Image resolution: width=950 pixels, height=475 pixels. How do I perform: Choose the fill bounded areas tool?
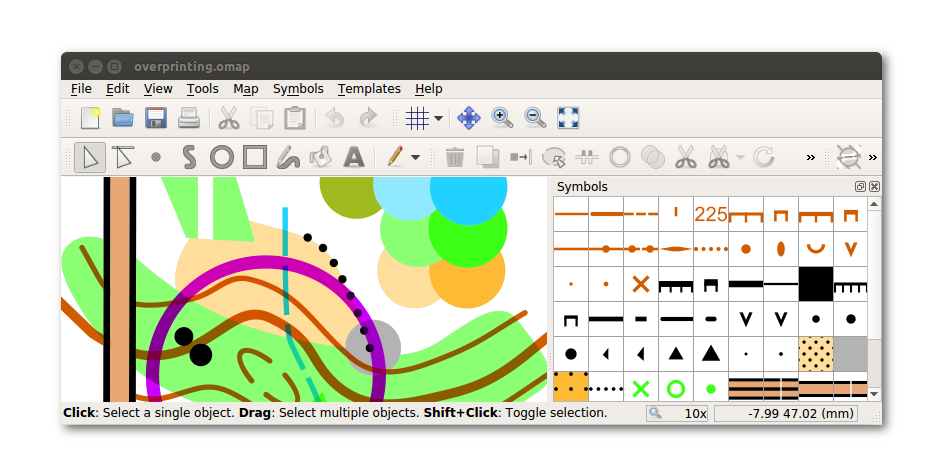pos(321,158)
